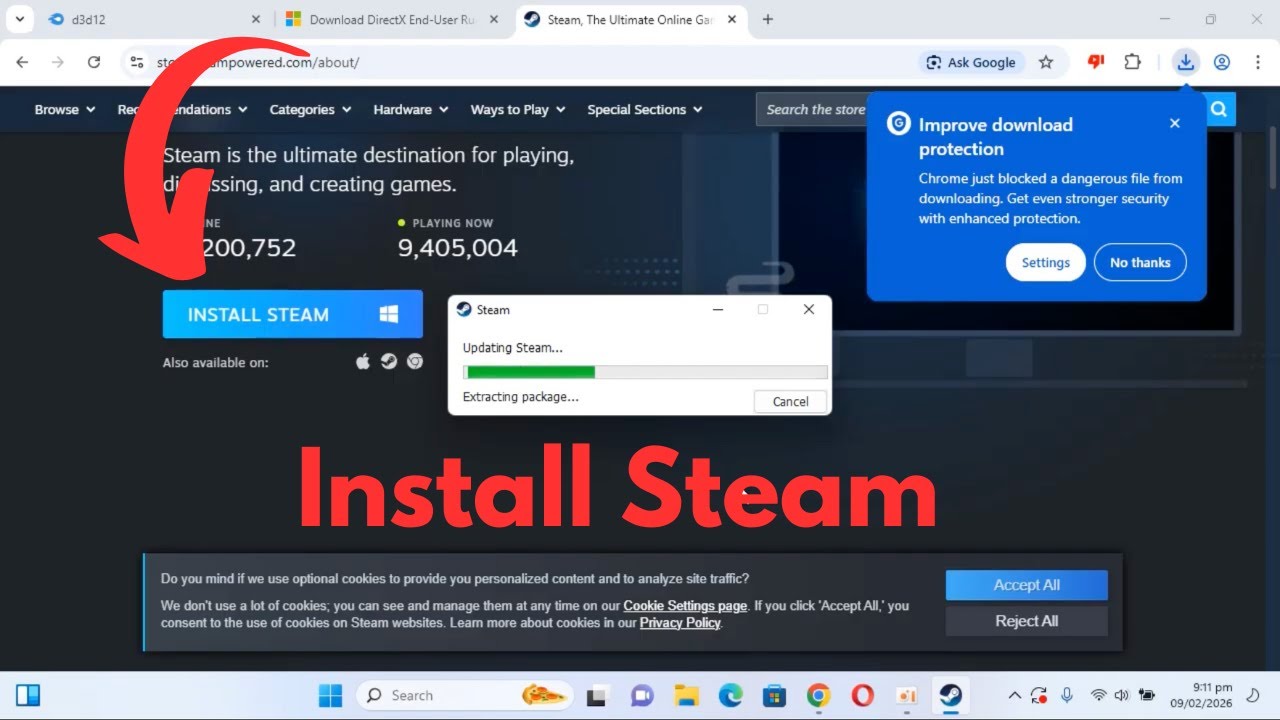
Task: Open Chrome's three-dot menu
Action: (1258, 62)
